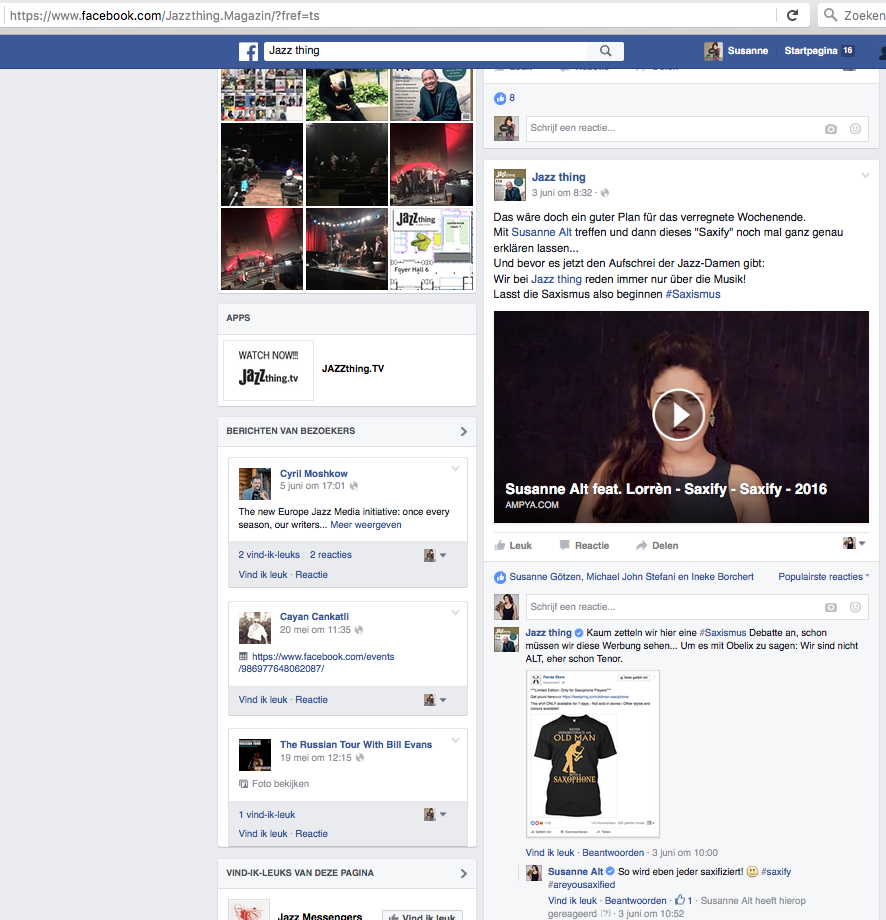This screenshot has height=920, width=886.
Task: Expand Vind-ik-leuks van deze pagina section
Action: 464,873
